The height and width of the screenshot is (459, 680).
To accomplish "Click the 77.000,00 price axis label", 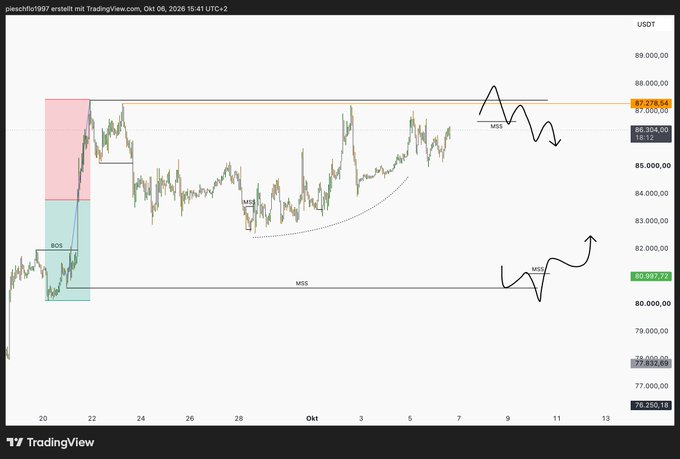I will tap(651, 386).
